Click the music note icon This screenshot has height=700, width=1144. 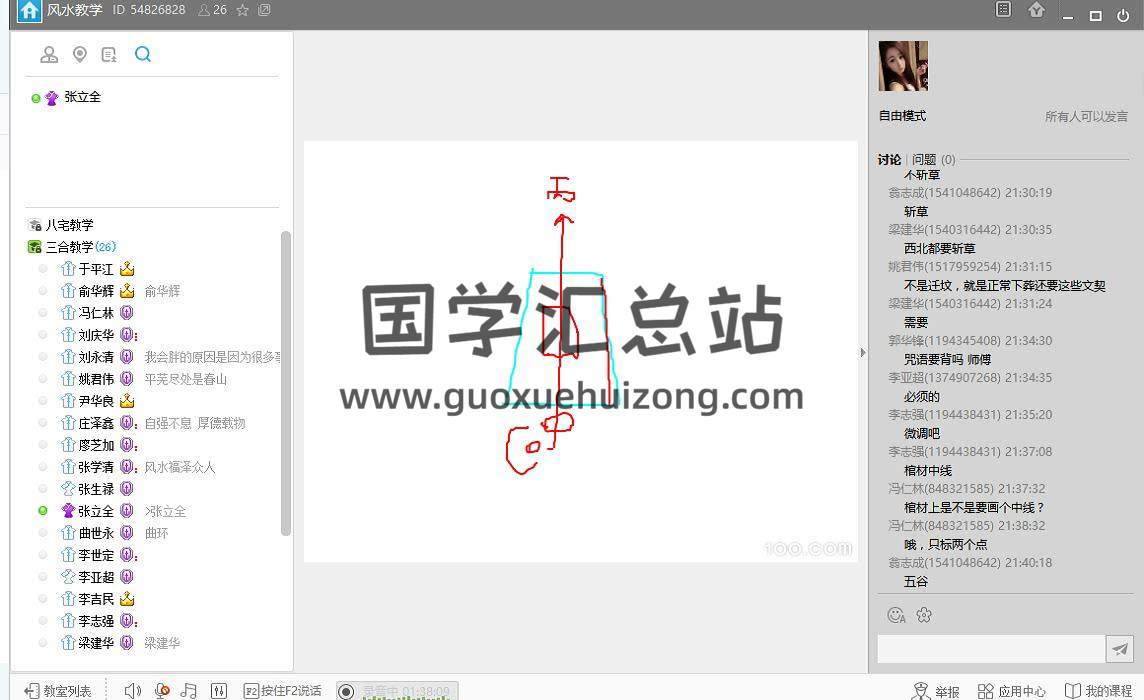click(x=189, y=691)
